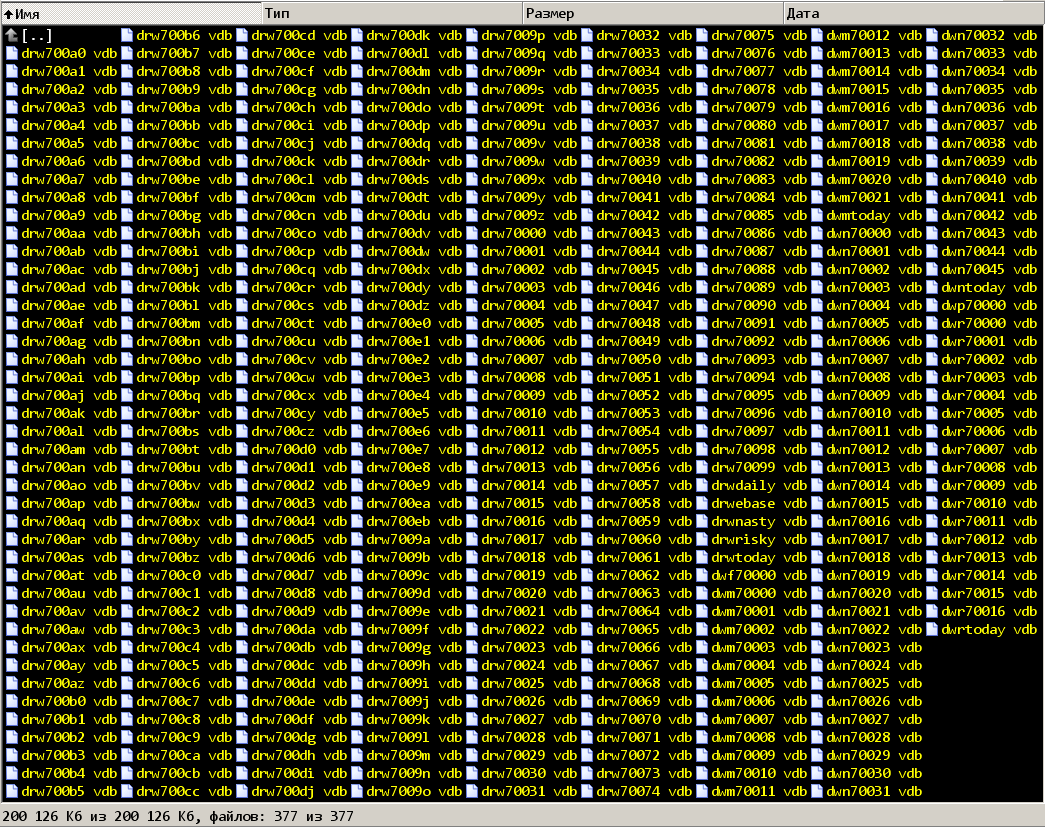This screenshot has width=1045, height=827.
Task: Select the drw70099 file entry
Action: [743, 468]
